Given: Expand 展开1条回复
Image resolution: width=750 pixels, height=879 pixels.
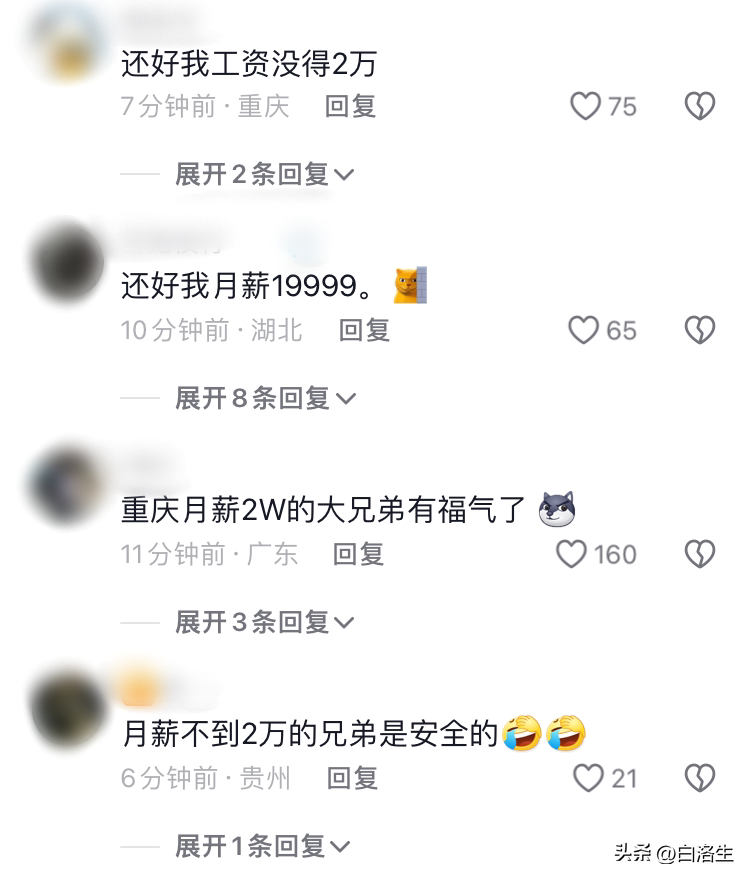Looking at the screenshot, I should (263, 846).
